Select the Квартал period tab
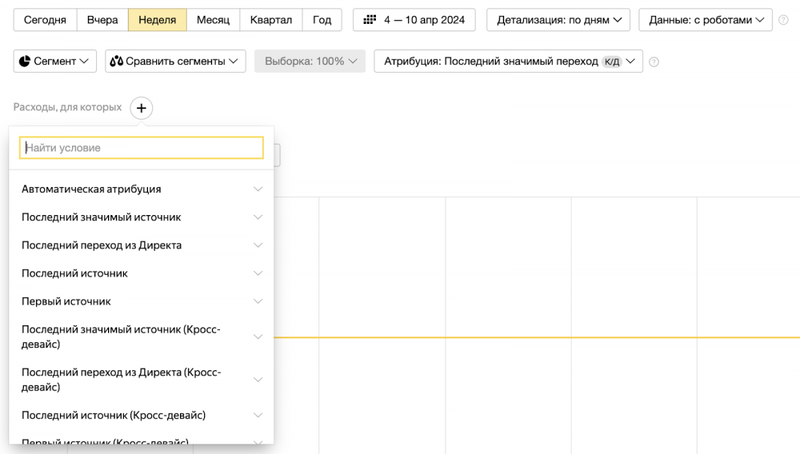 (x=271, y=20)
